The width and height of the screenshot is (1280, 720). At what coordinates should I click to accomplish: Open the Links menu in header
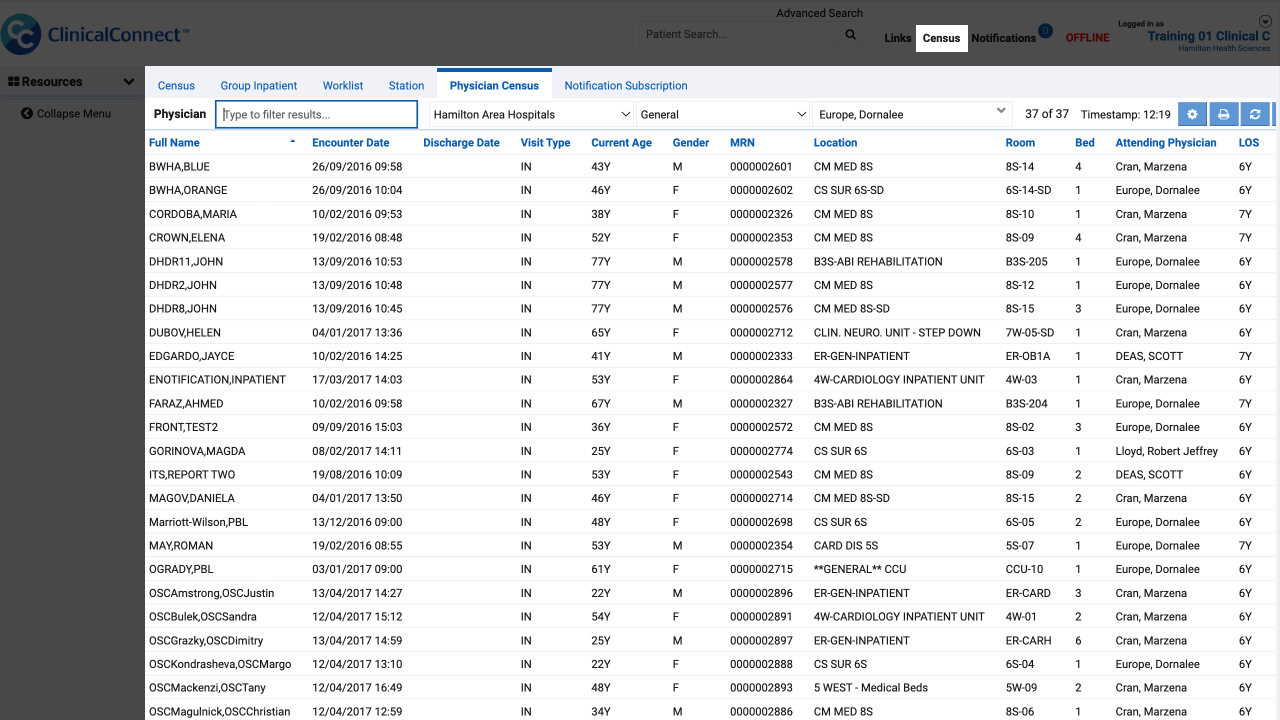(x=898, y=38)
